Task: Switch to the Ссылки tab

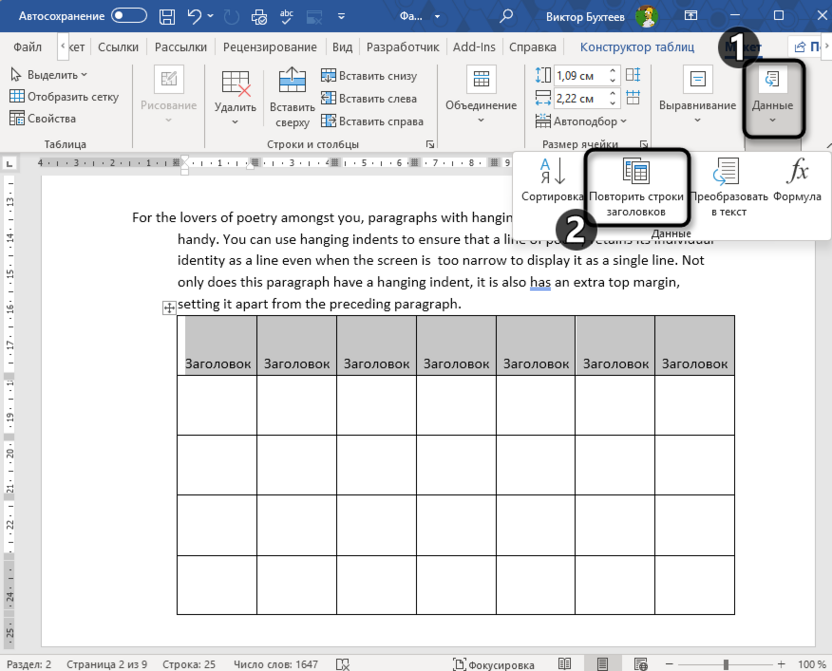Action: [118, 47]
